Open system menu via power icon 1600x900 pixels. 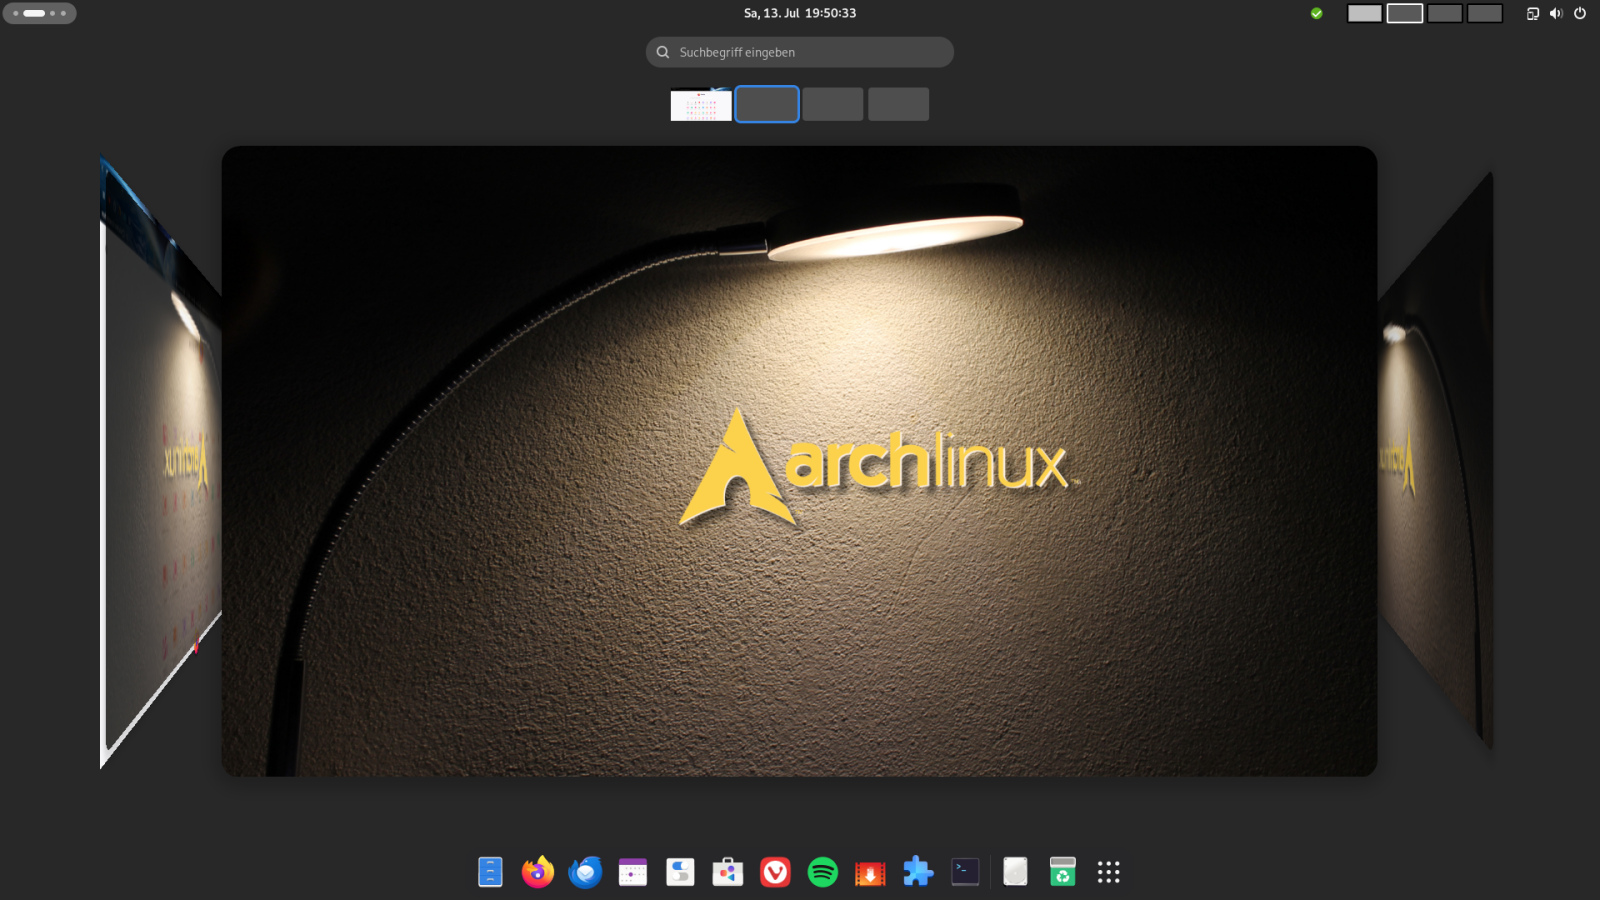pyautogui.click(x=1580, y=13)
